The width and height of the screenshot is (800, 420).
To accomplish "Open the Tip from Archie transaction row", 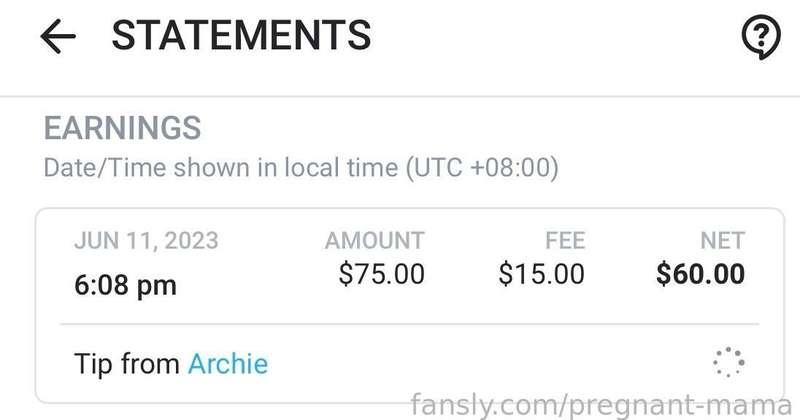I will pos(410,363).
